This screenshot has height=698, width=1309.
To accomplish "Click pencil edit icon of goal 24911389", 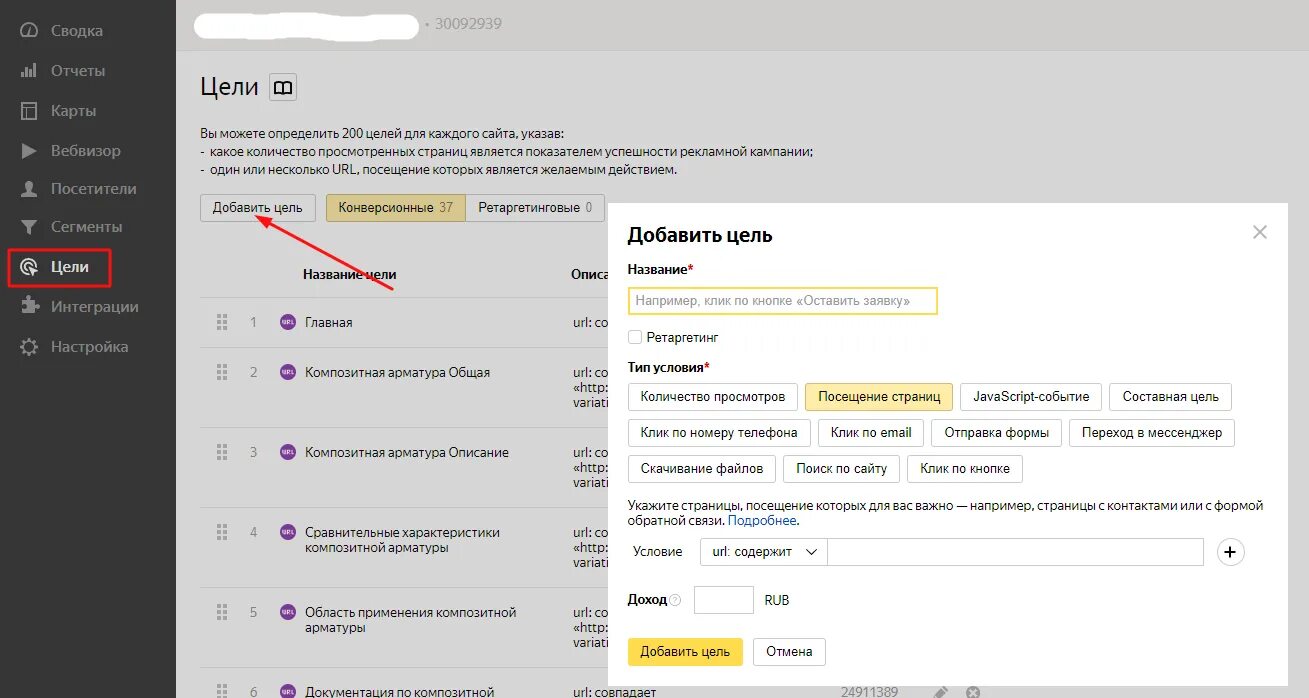I will (940, 692).
